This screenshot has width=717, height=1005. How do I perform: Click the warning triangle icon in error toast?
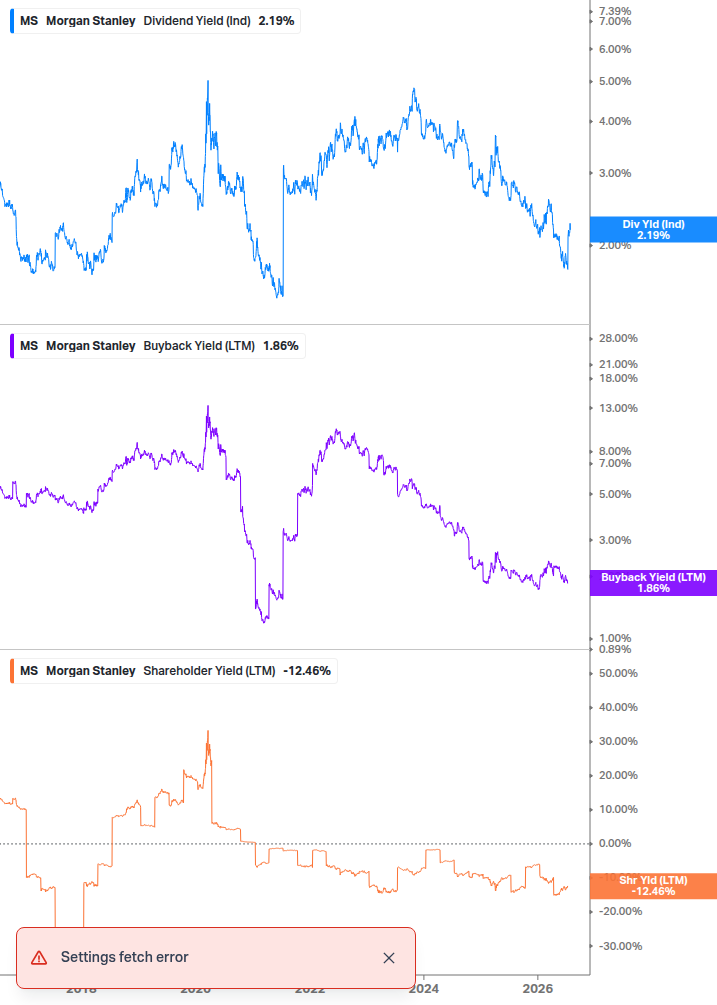pyautogui.click(x=39, y=958)
